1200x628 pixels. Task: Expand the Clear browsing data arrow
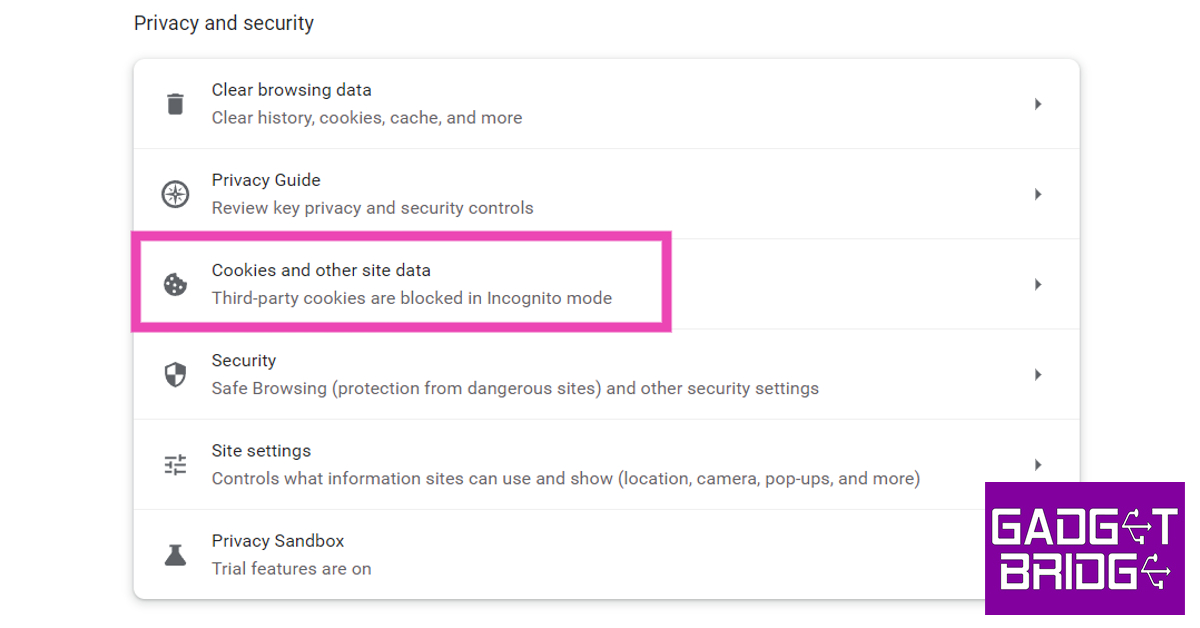[x=1038, y=104]
